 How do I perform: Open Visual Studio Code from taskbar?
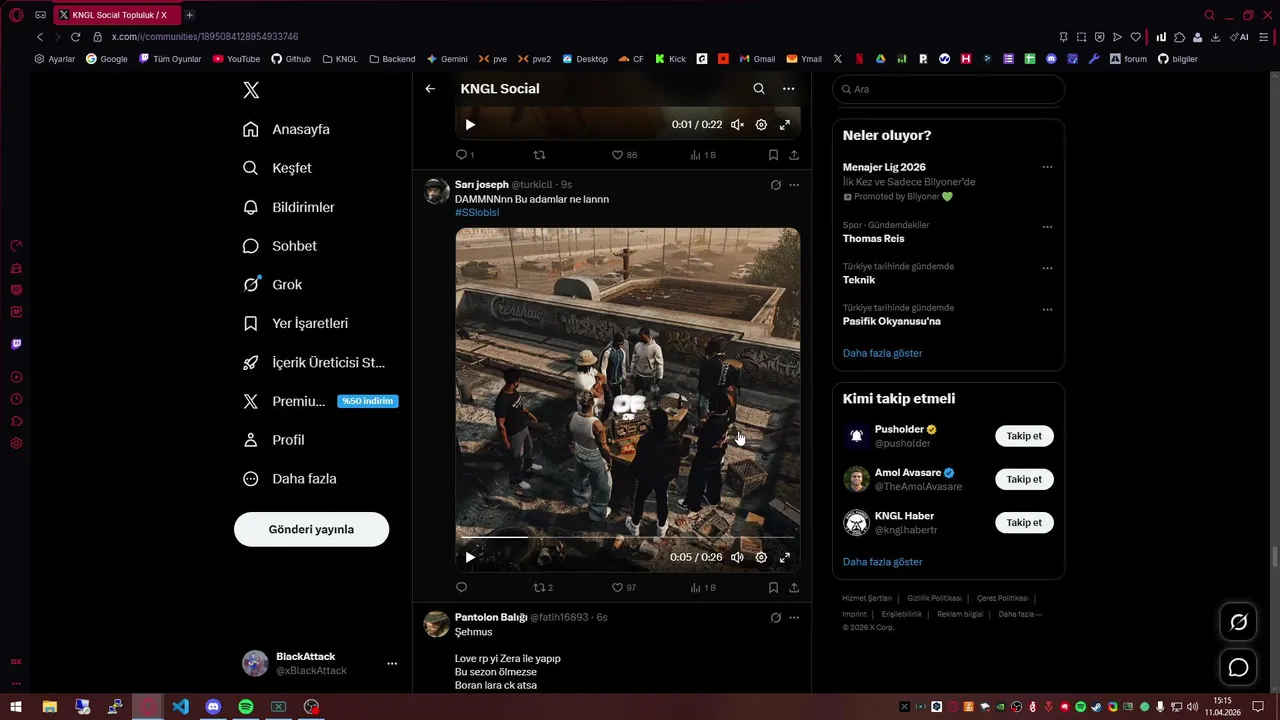[180, 707]
